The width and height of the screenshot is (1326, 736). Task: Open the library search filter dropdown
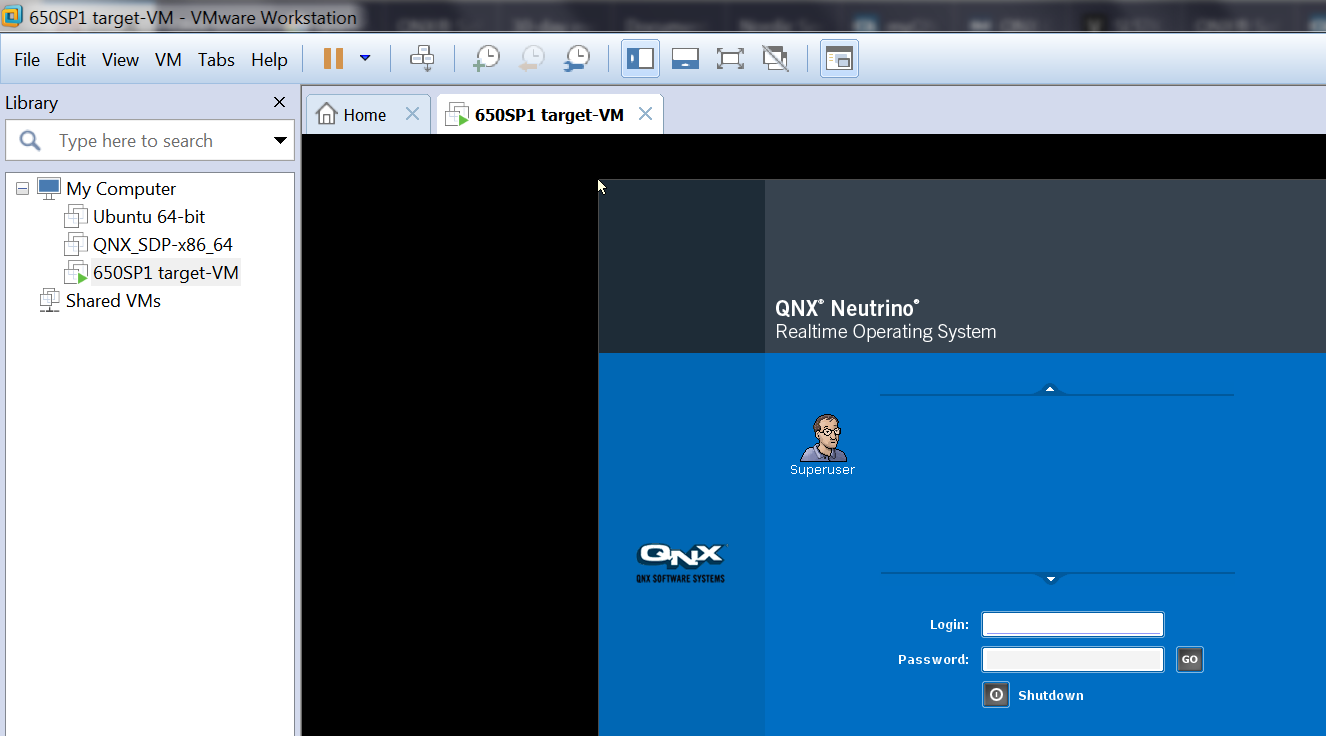click(280, 141)
